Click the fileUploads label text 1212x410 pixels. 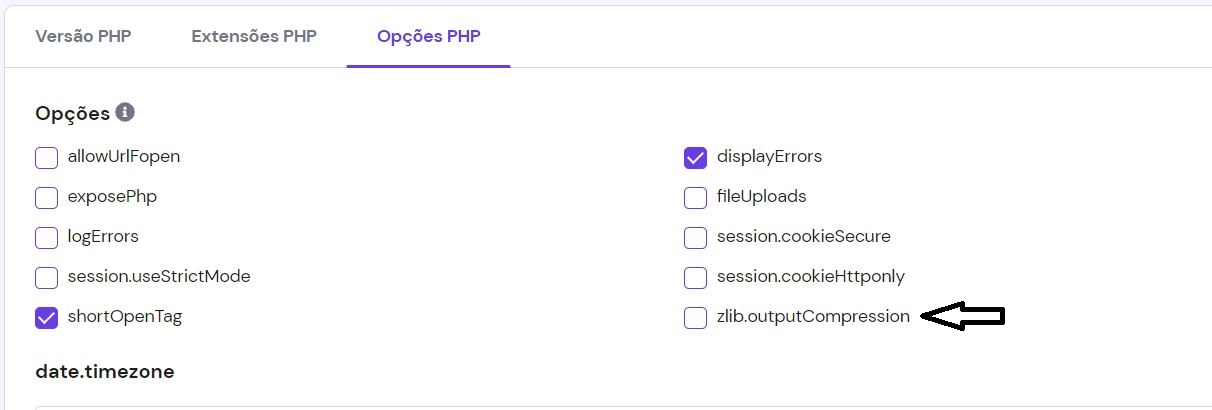(x=761, y=196)
